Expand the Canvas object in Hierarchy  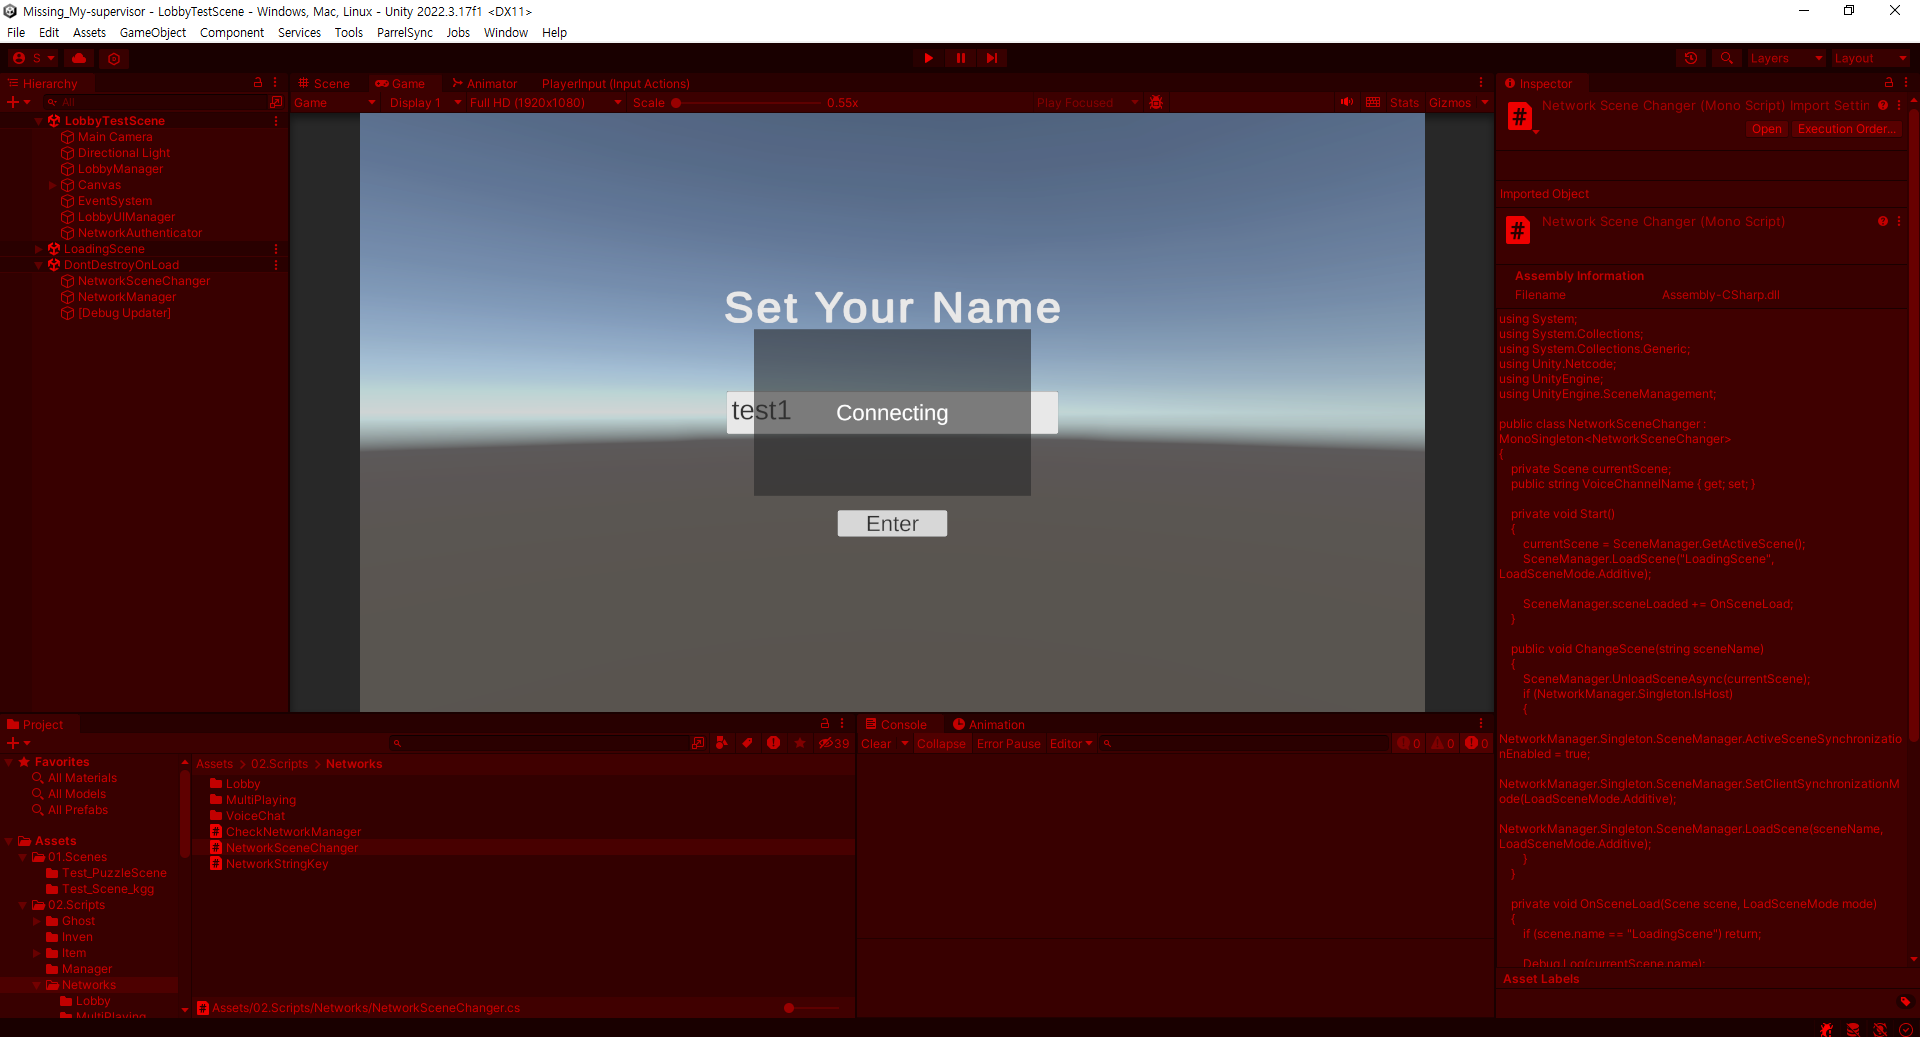(53, 185)
